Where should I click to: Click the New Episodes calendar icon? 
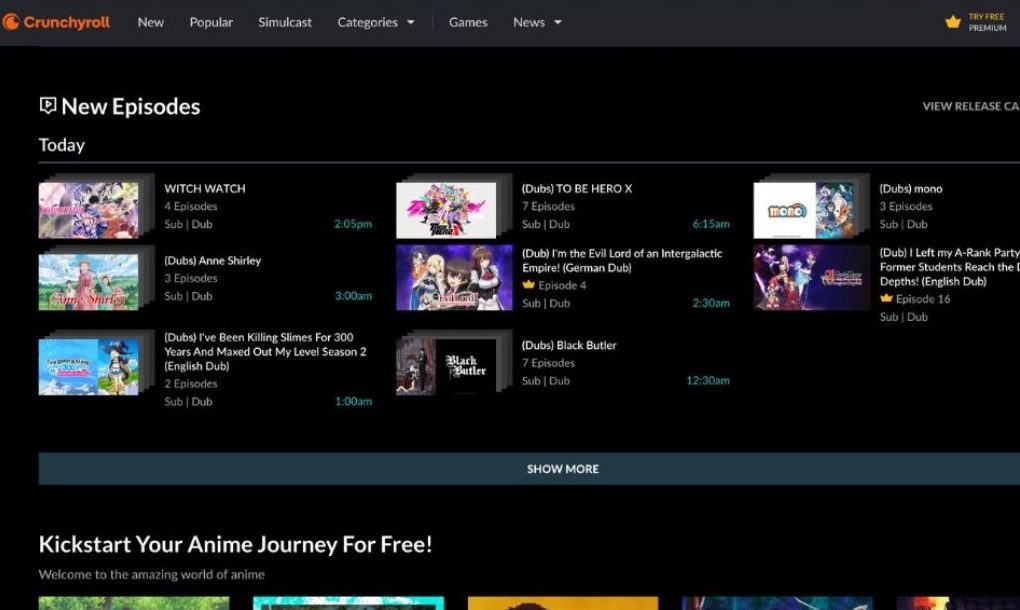click(x=47, y=105)
